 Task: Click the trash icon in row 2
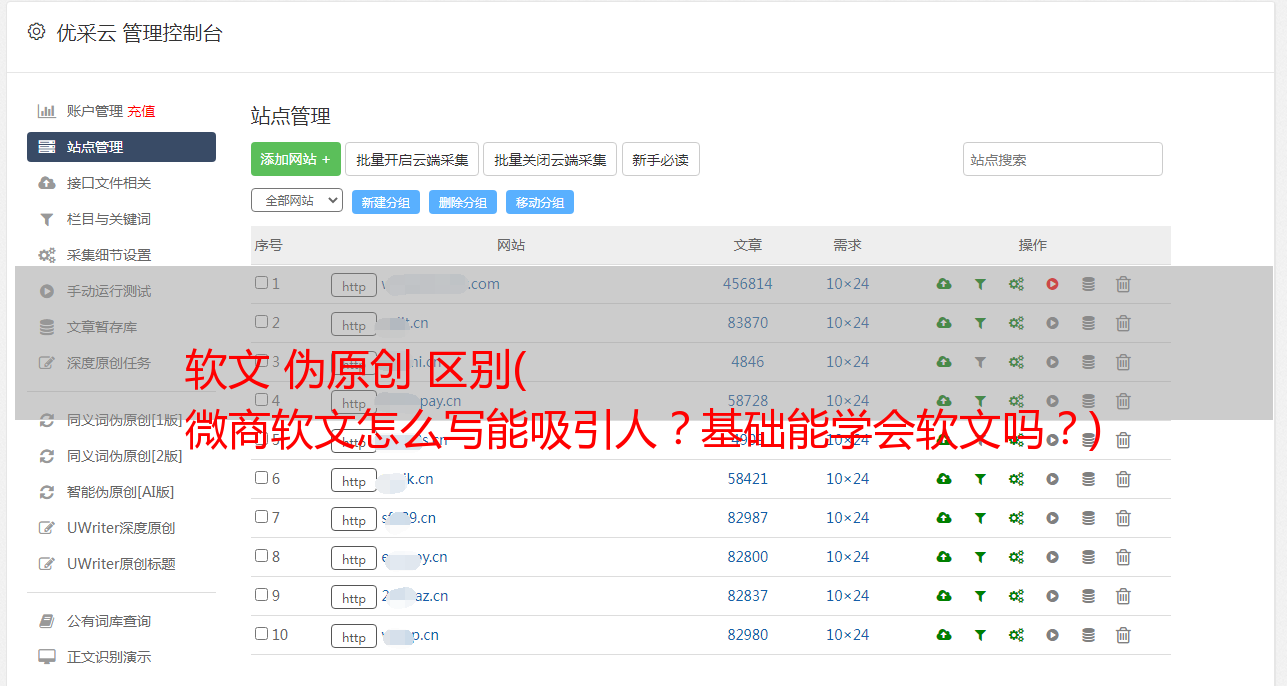click(1123, 323)
